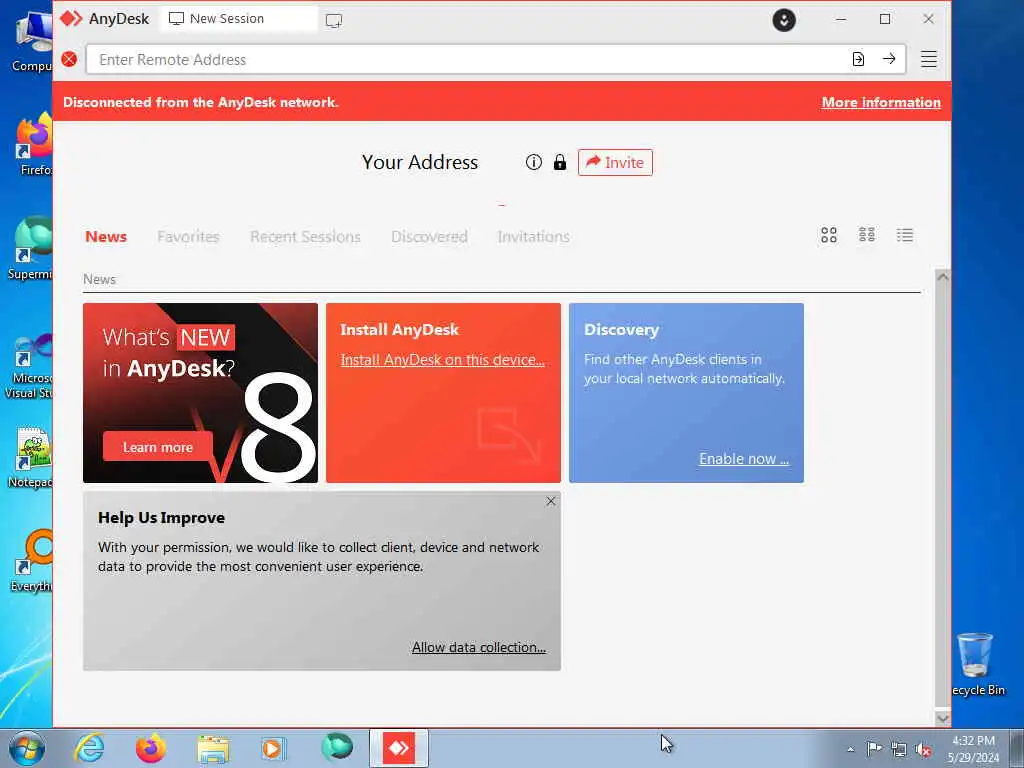Switch to the Favorites tab
1024x768 pixels.
pyautogui.click(x=188, y=236)
